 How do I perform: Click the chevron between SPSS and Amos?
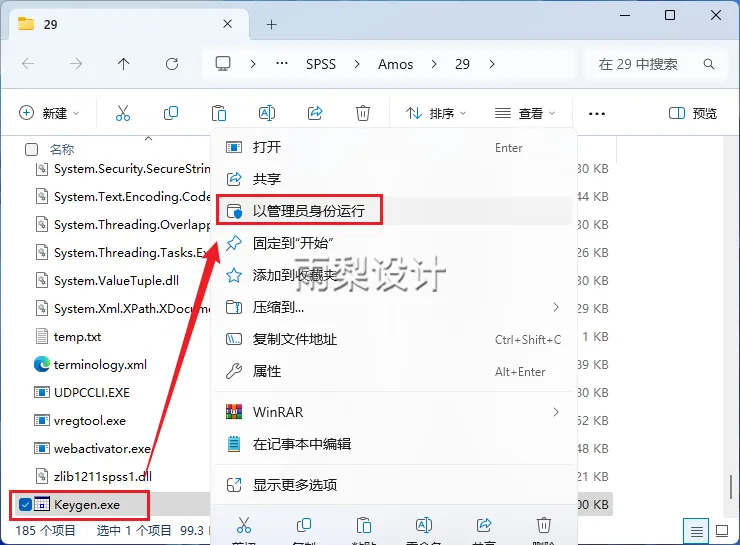pos(357,64)
